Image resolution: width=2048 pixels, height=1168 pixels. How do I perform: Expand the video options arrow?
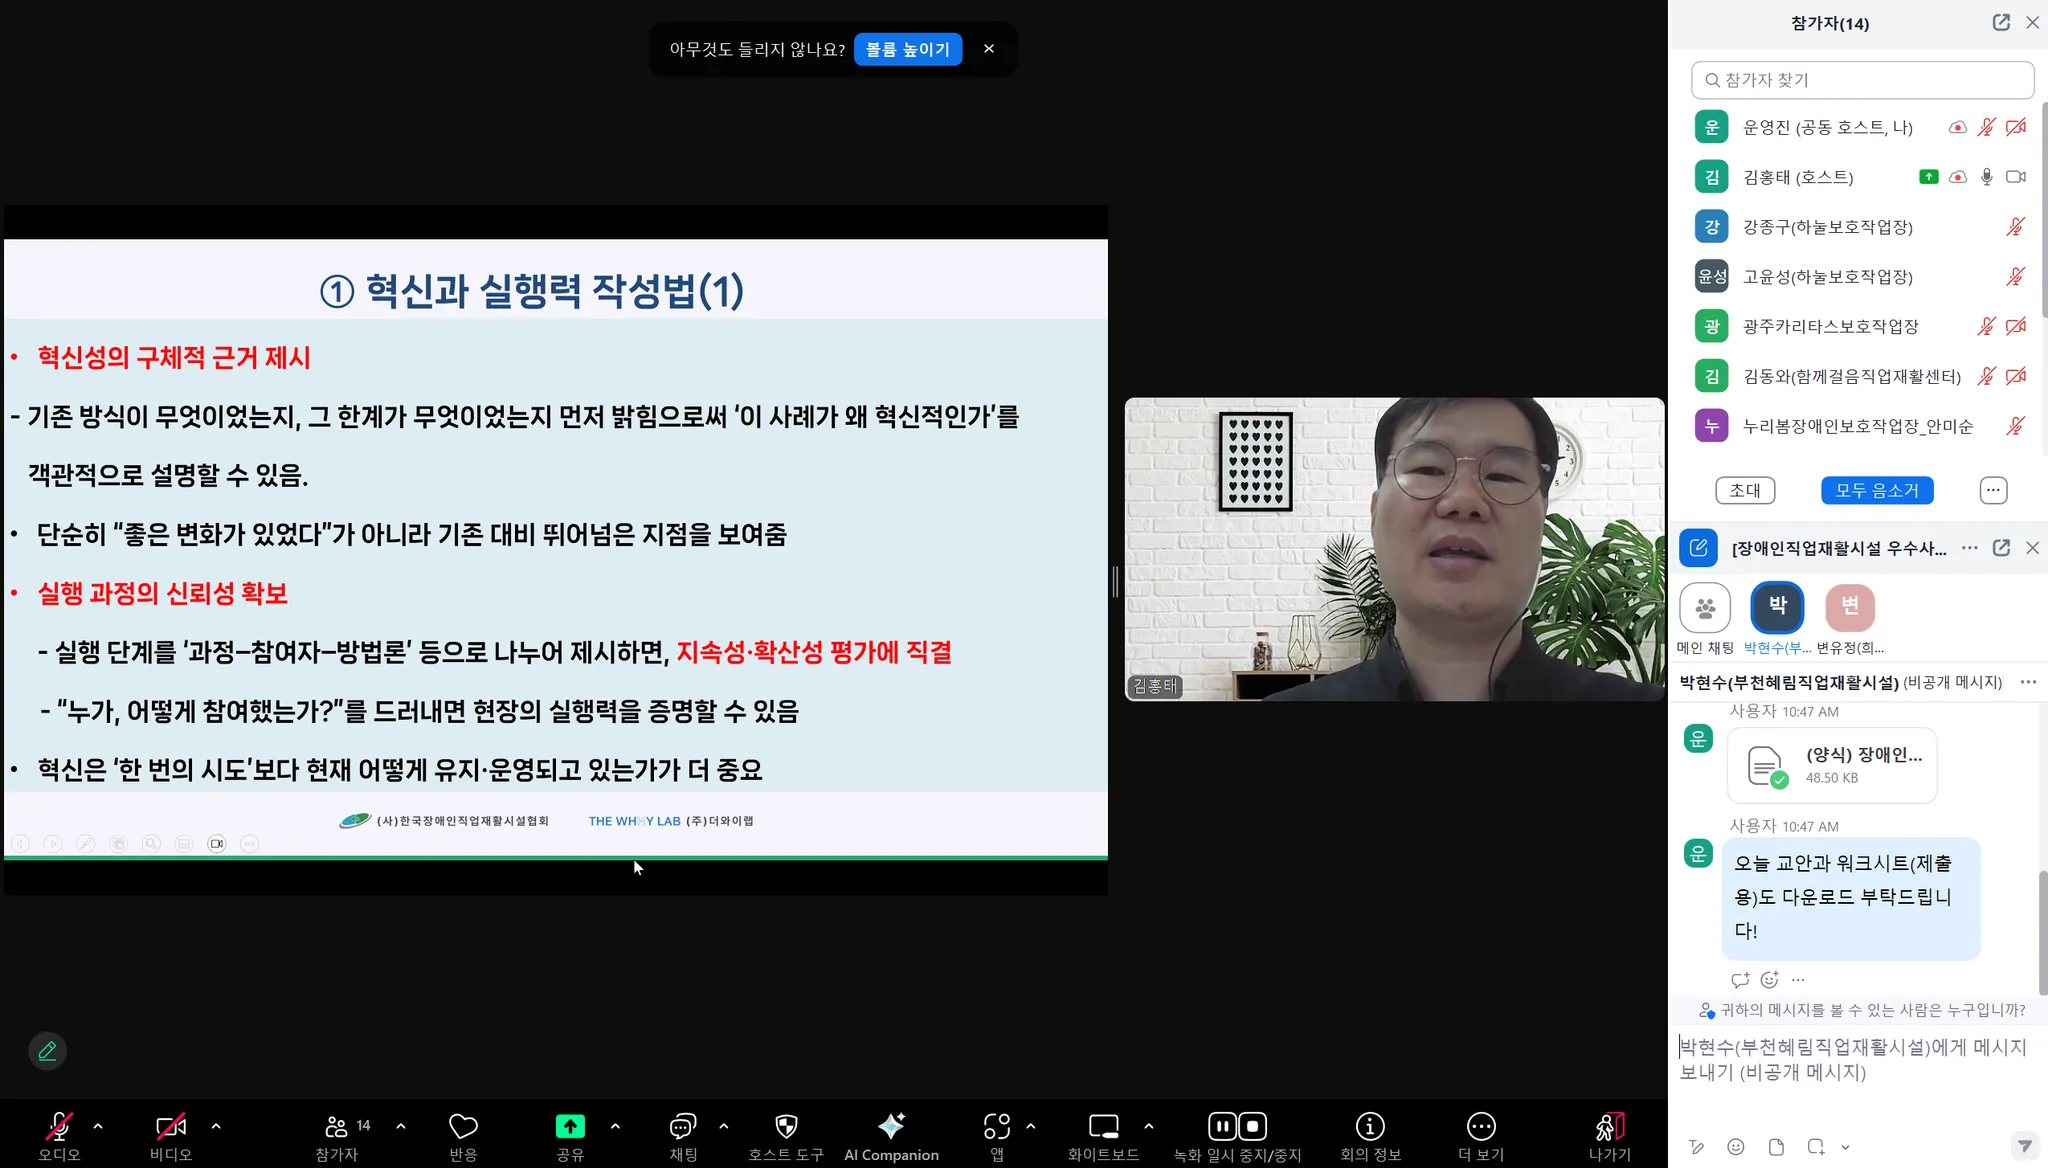pyautogui.click(x=216, y=1126)
